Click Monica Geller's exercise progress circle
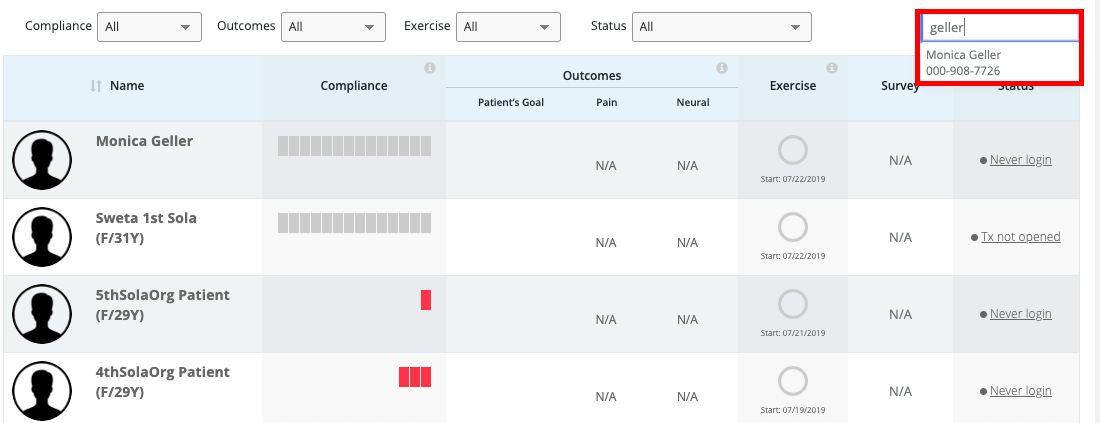1100x423 pixels. [x=792, y=151]
